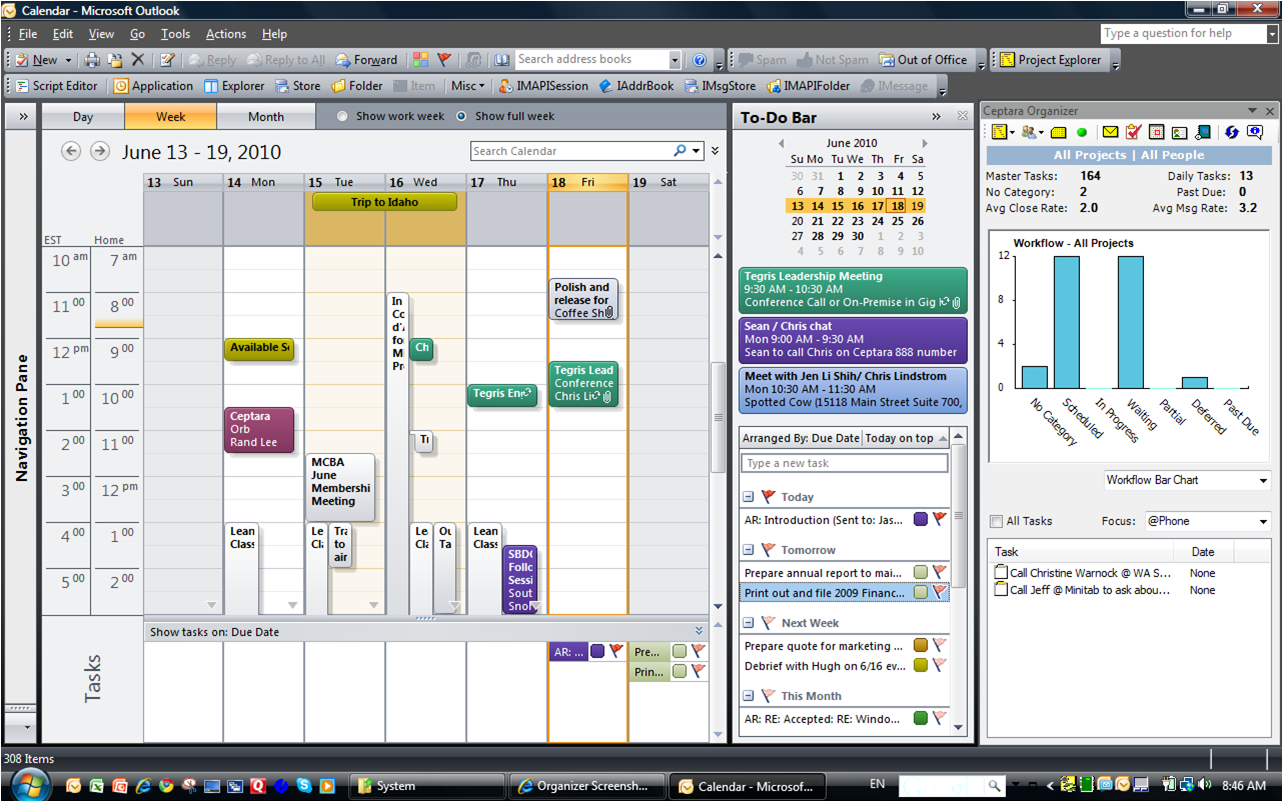Click the Out of Office button
The image size is (1283, 802).
pyautogui.click(x=923, y=60)
